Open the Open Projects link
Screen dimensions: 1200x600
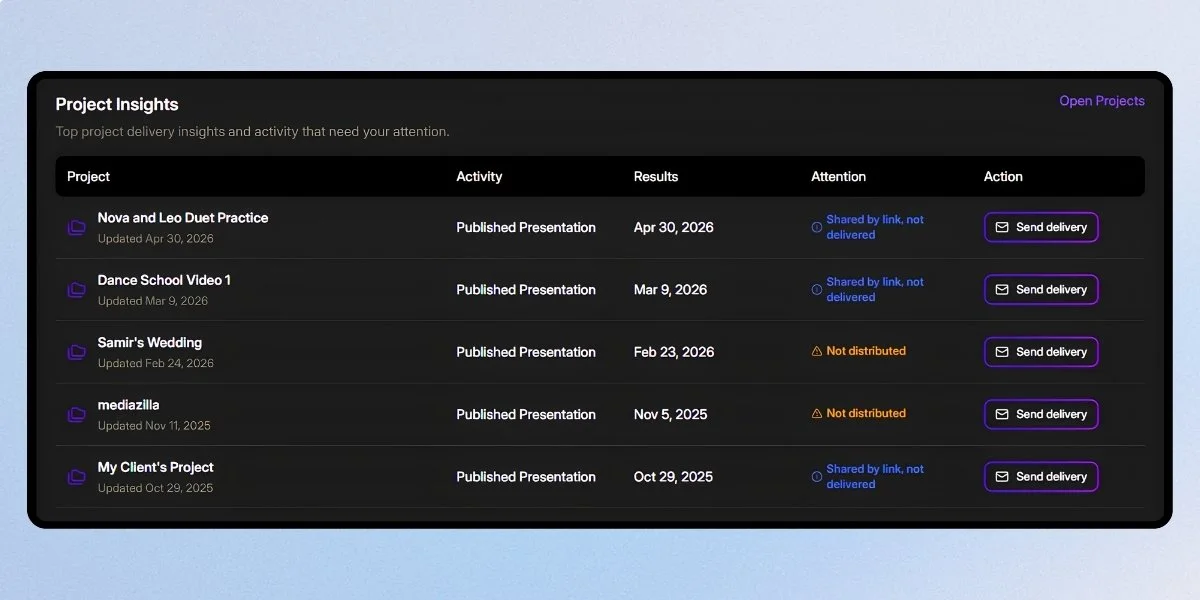pyautogui.click(x=1102, y=101)
